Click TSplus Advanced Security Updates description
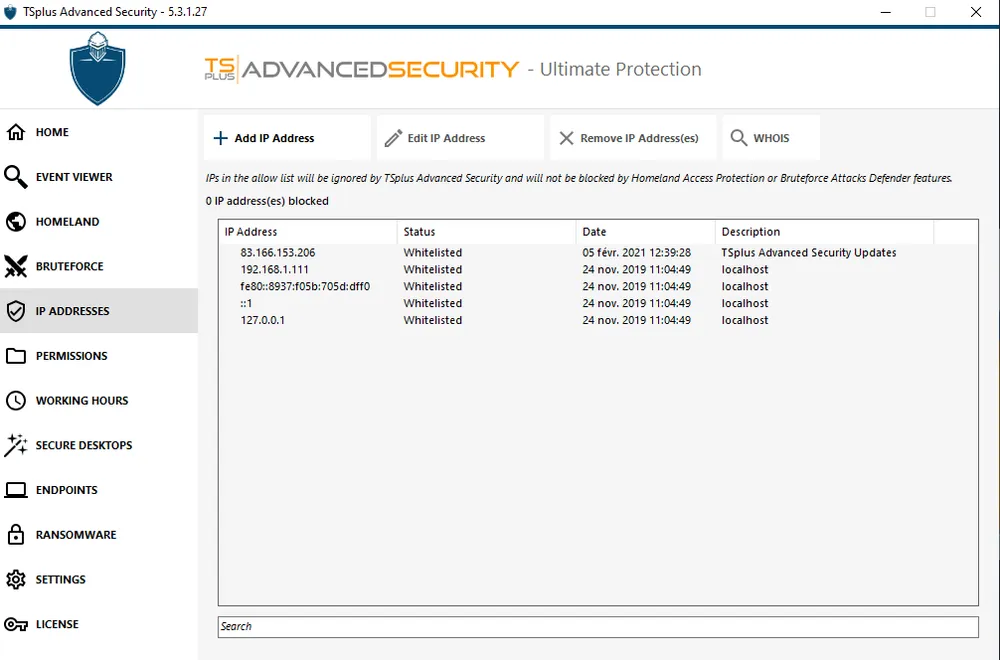 809,253
